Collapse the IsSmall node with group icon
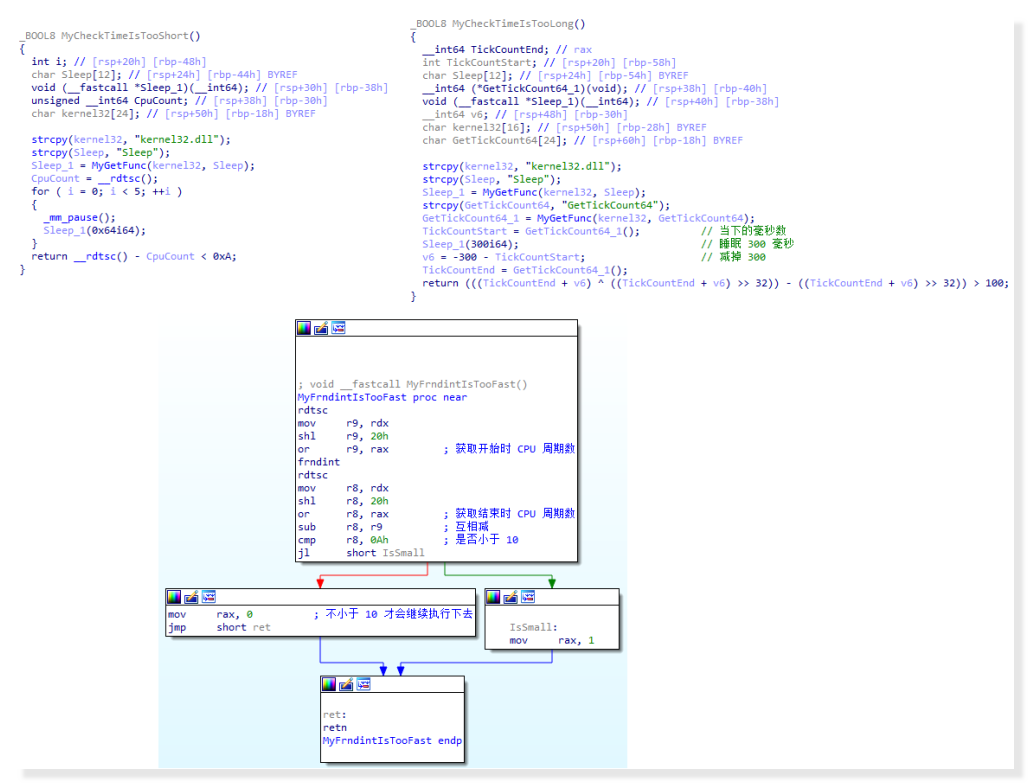 click(x=527, y=597)
